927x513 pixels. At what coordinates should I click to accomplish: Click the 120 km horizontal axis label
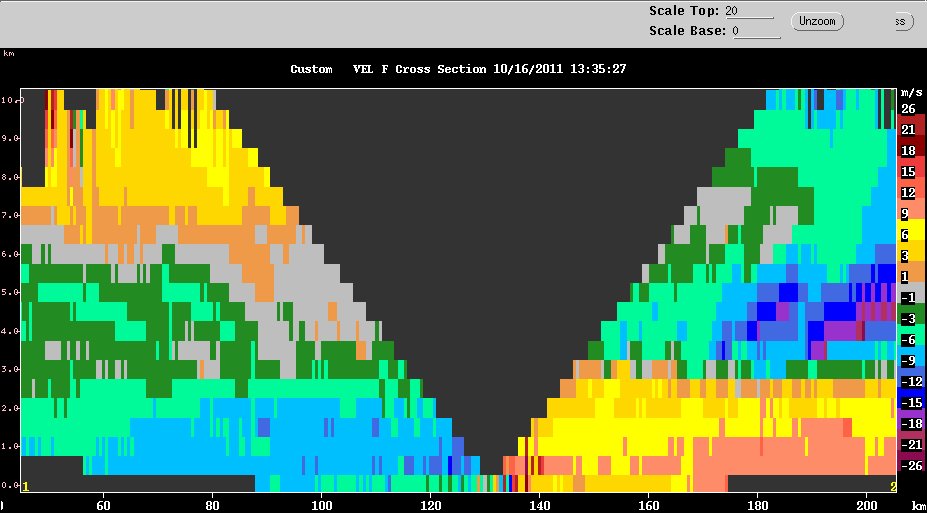[x=430, y=506]
